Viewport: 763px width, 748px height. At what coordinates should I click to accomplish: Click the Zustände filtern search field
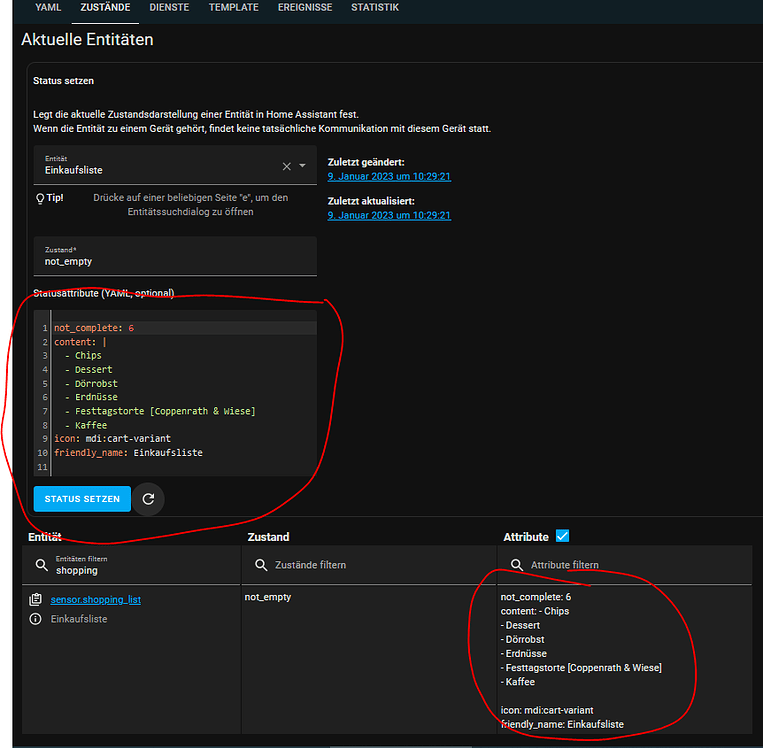(x=368, y=565)
